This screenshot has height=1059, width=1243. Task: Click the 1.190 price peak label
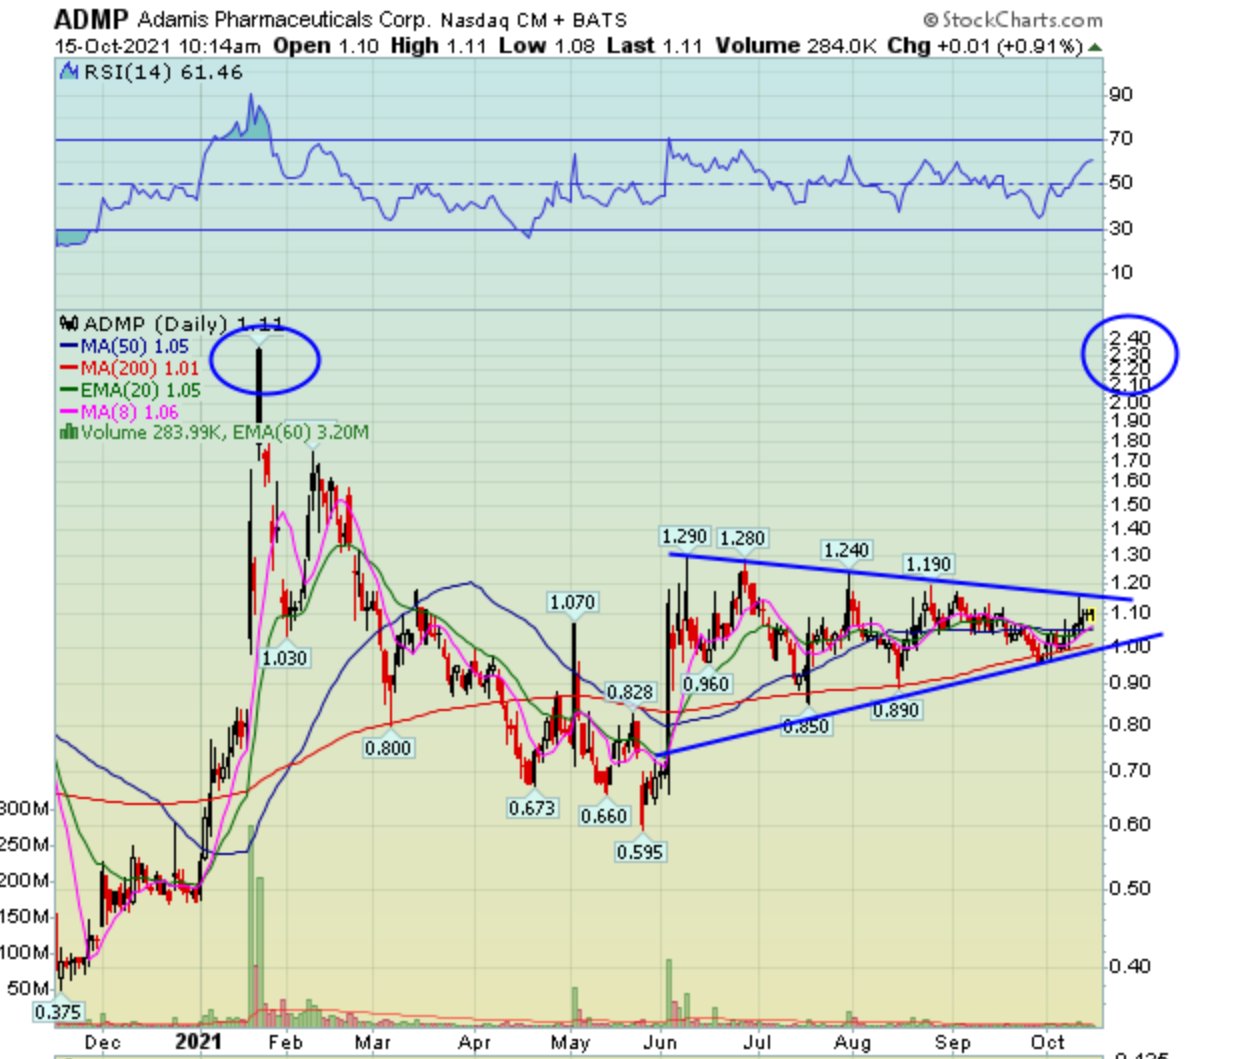[928, 564]
